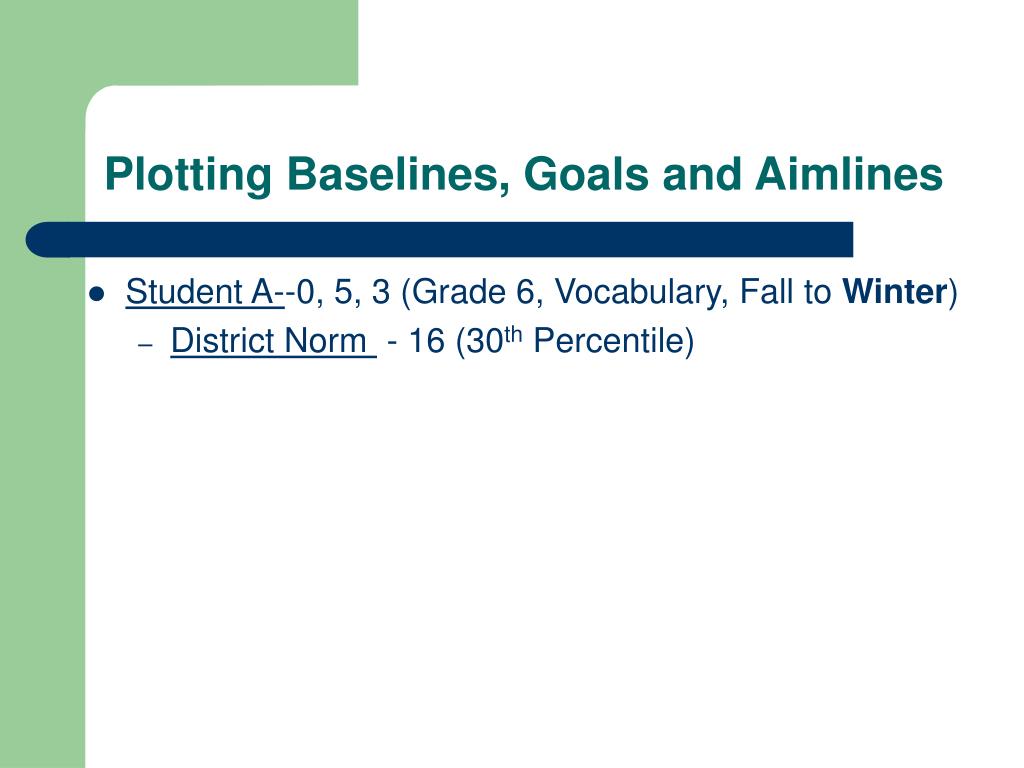Viewport: 1024px width, 768px height.
Task: Select the slide title "Plotting Baselines, Goals and Aimlines"
Action: [523, 175]
